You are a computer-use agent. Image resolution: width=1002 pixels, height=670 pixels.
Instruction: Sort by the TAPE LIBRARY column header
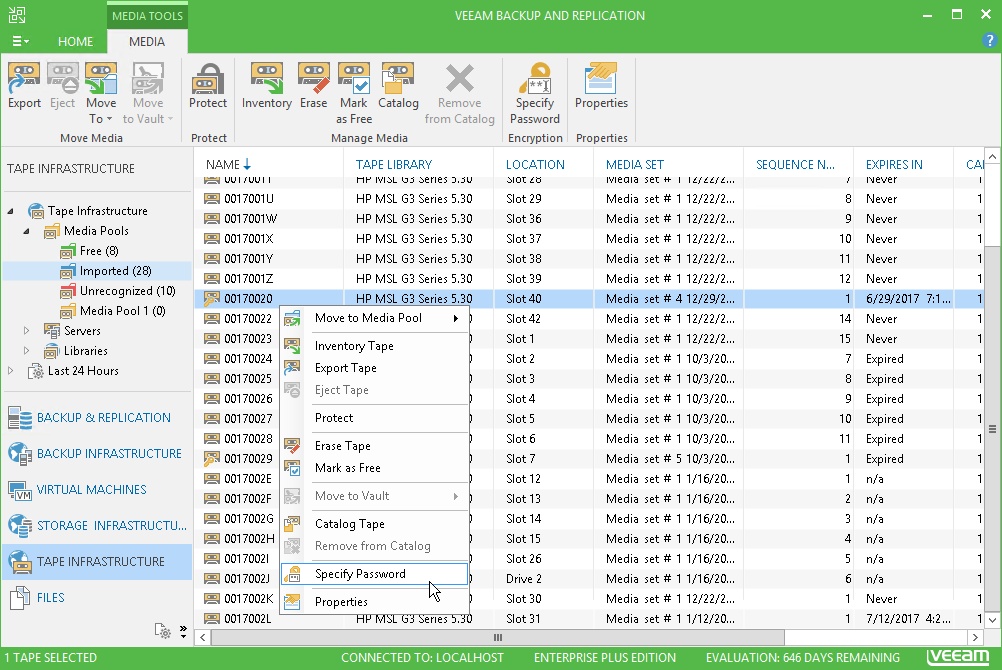coord(418,164)
